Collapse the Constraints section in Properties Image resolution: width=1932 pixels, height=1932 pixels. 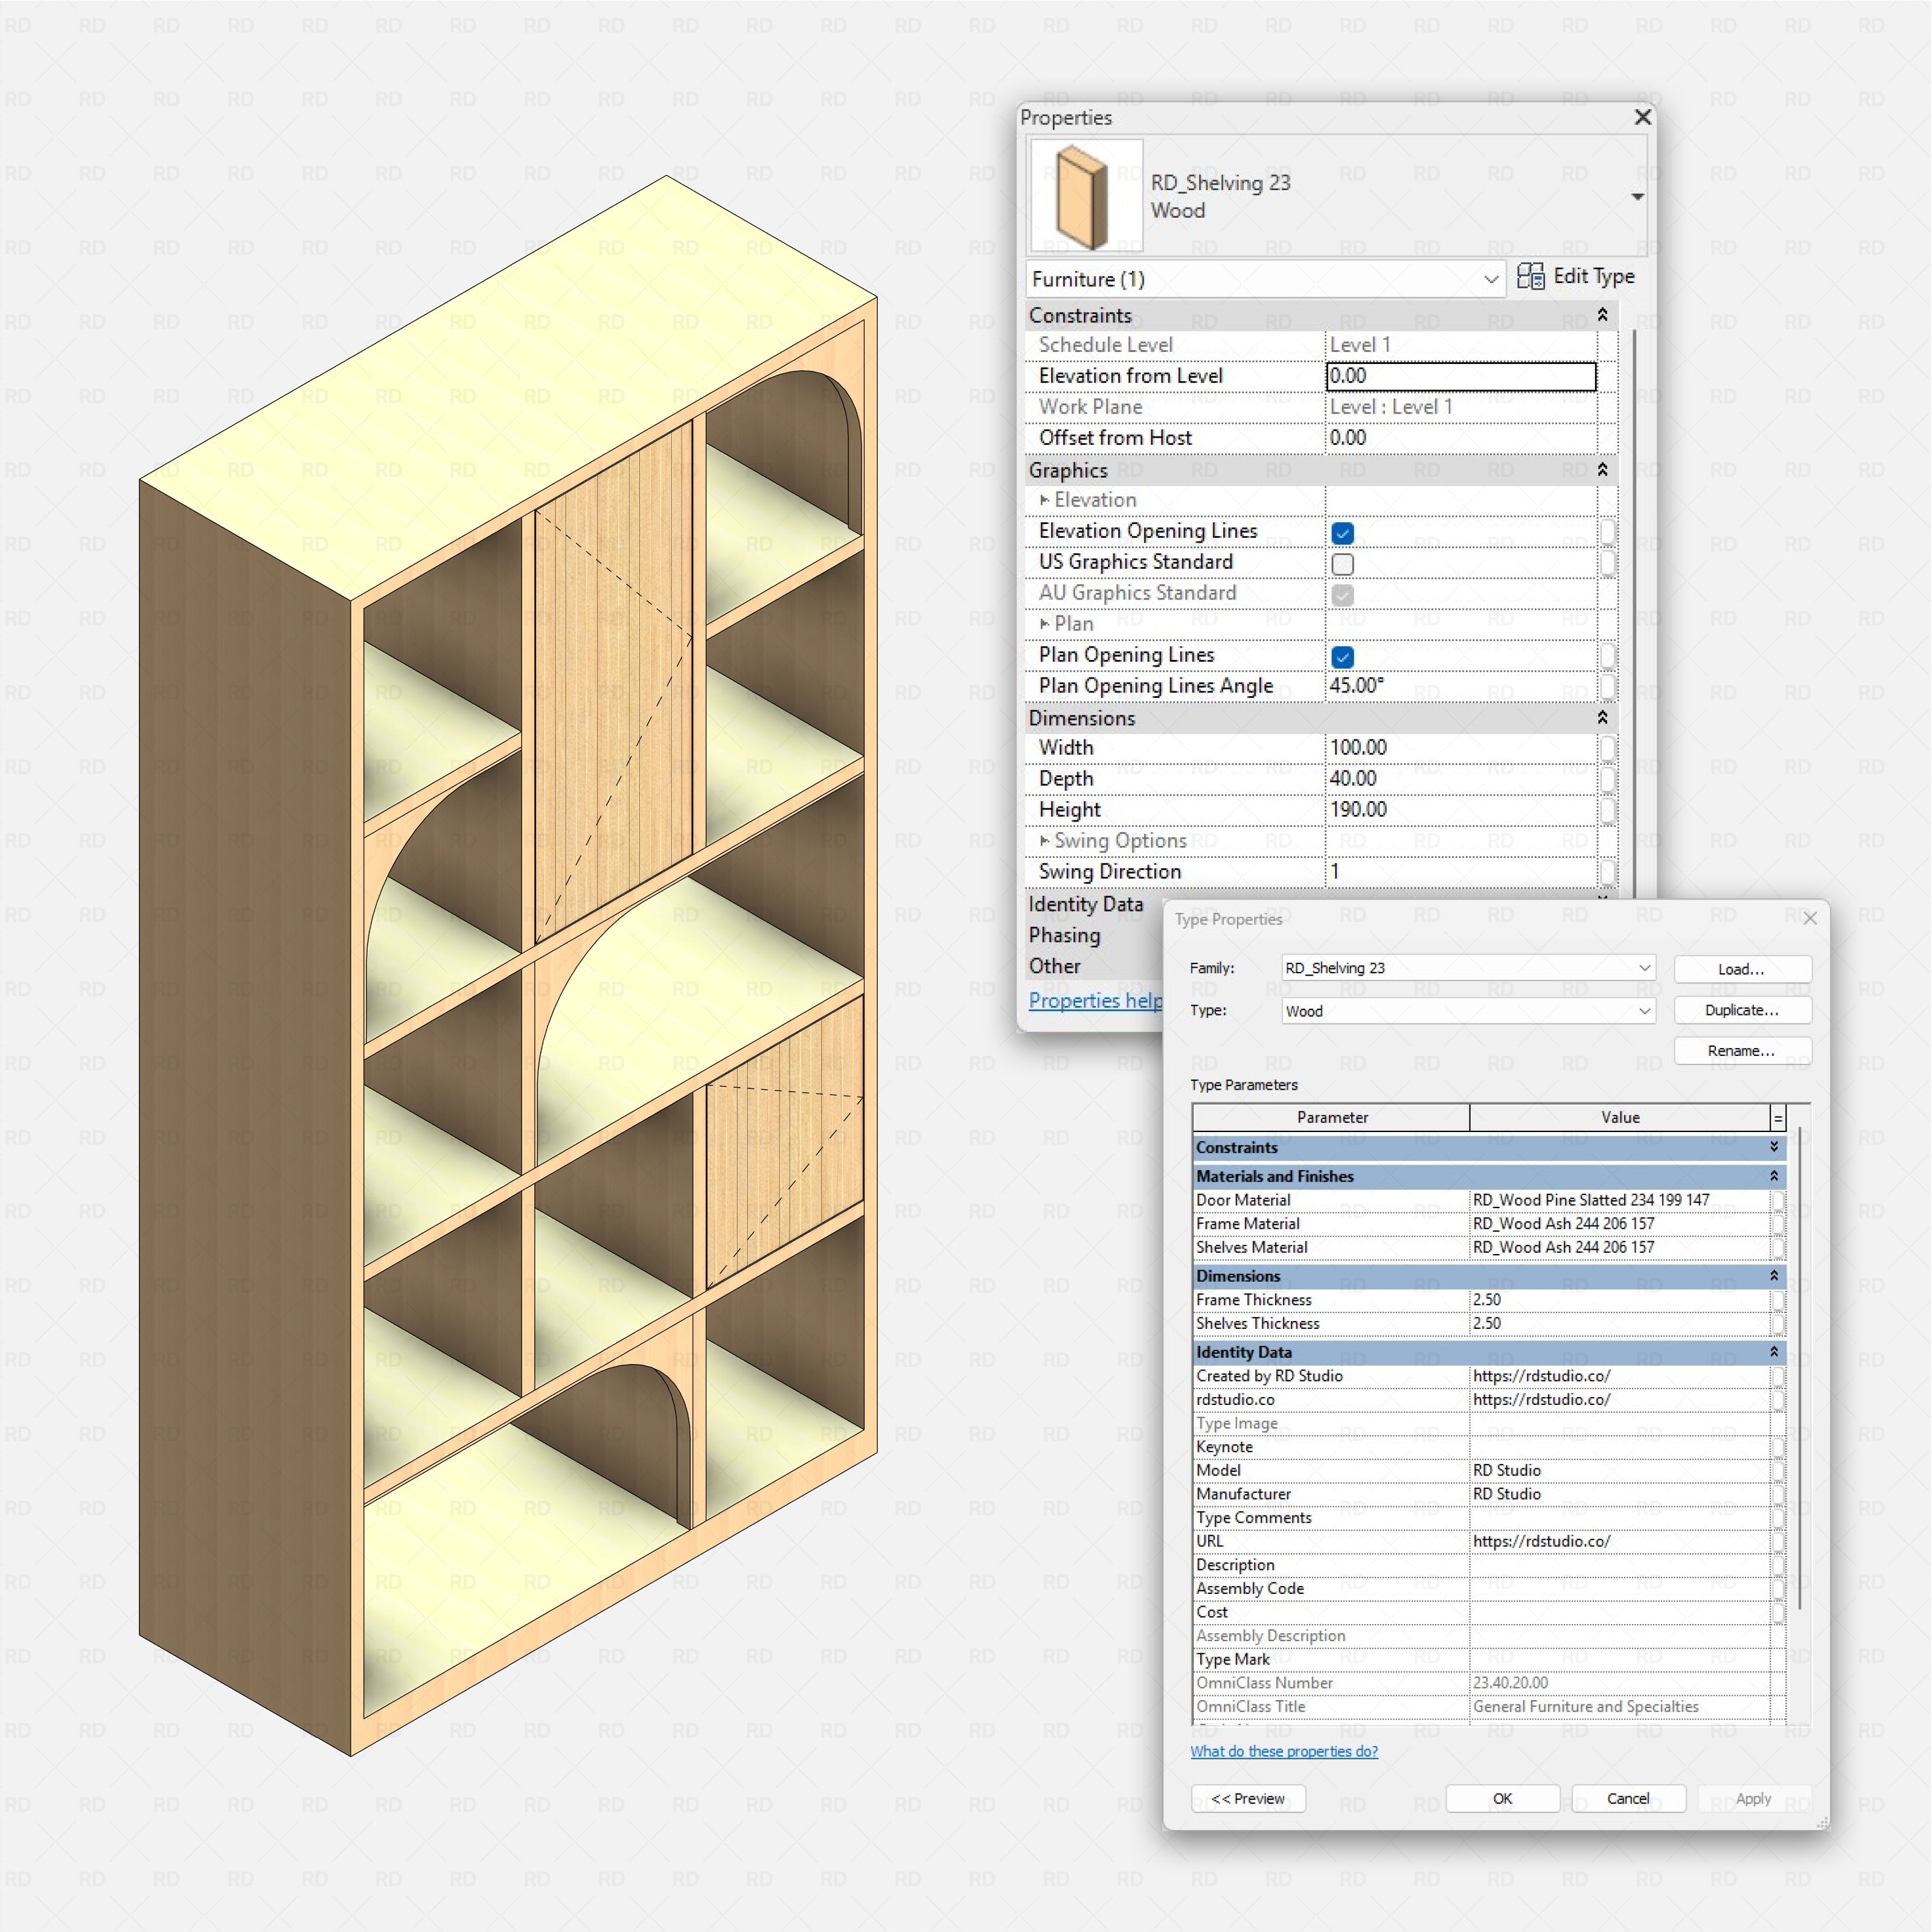(1602, 315)
